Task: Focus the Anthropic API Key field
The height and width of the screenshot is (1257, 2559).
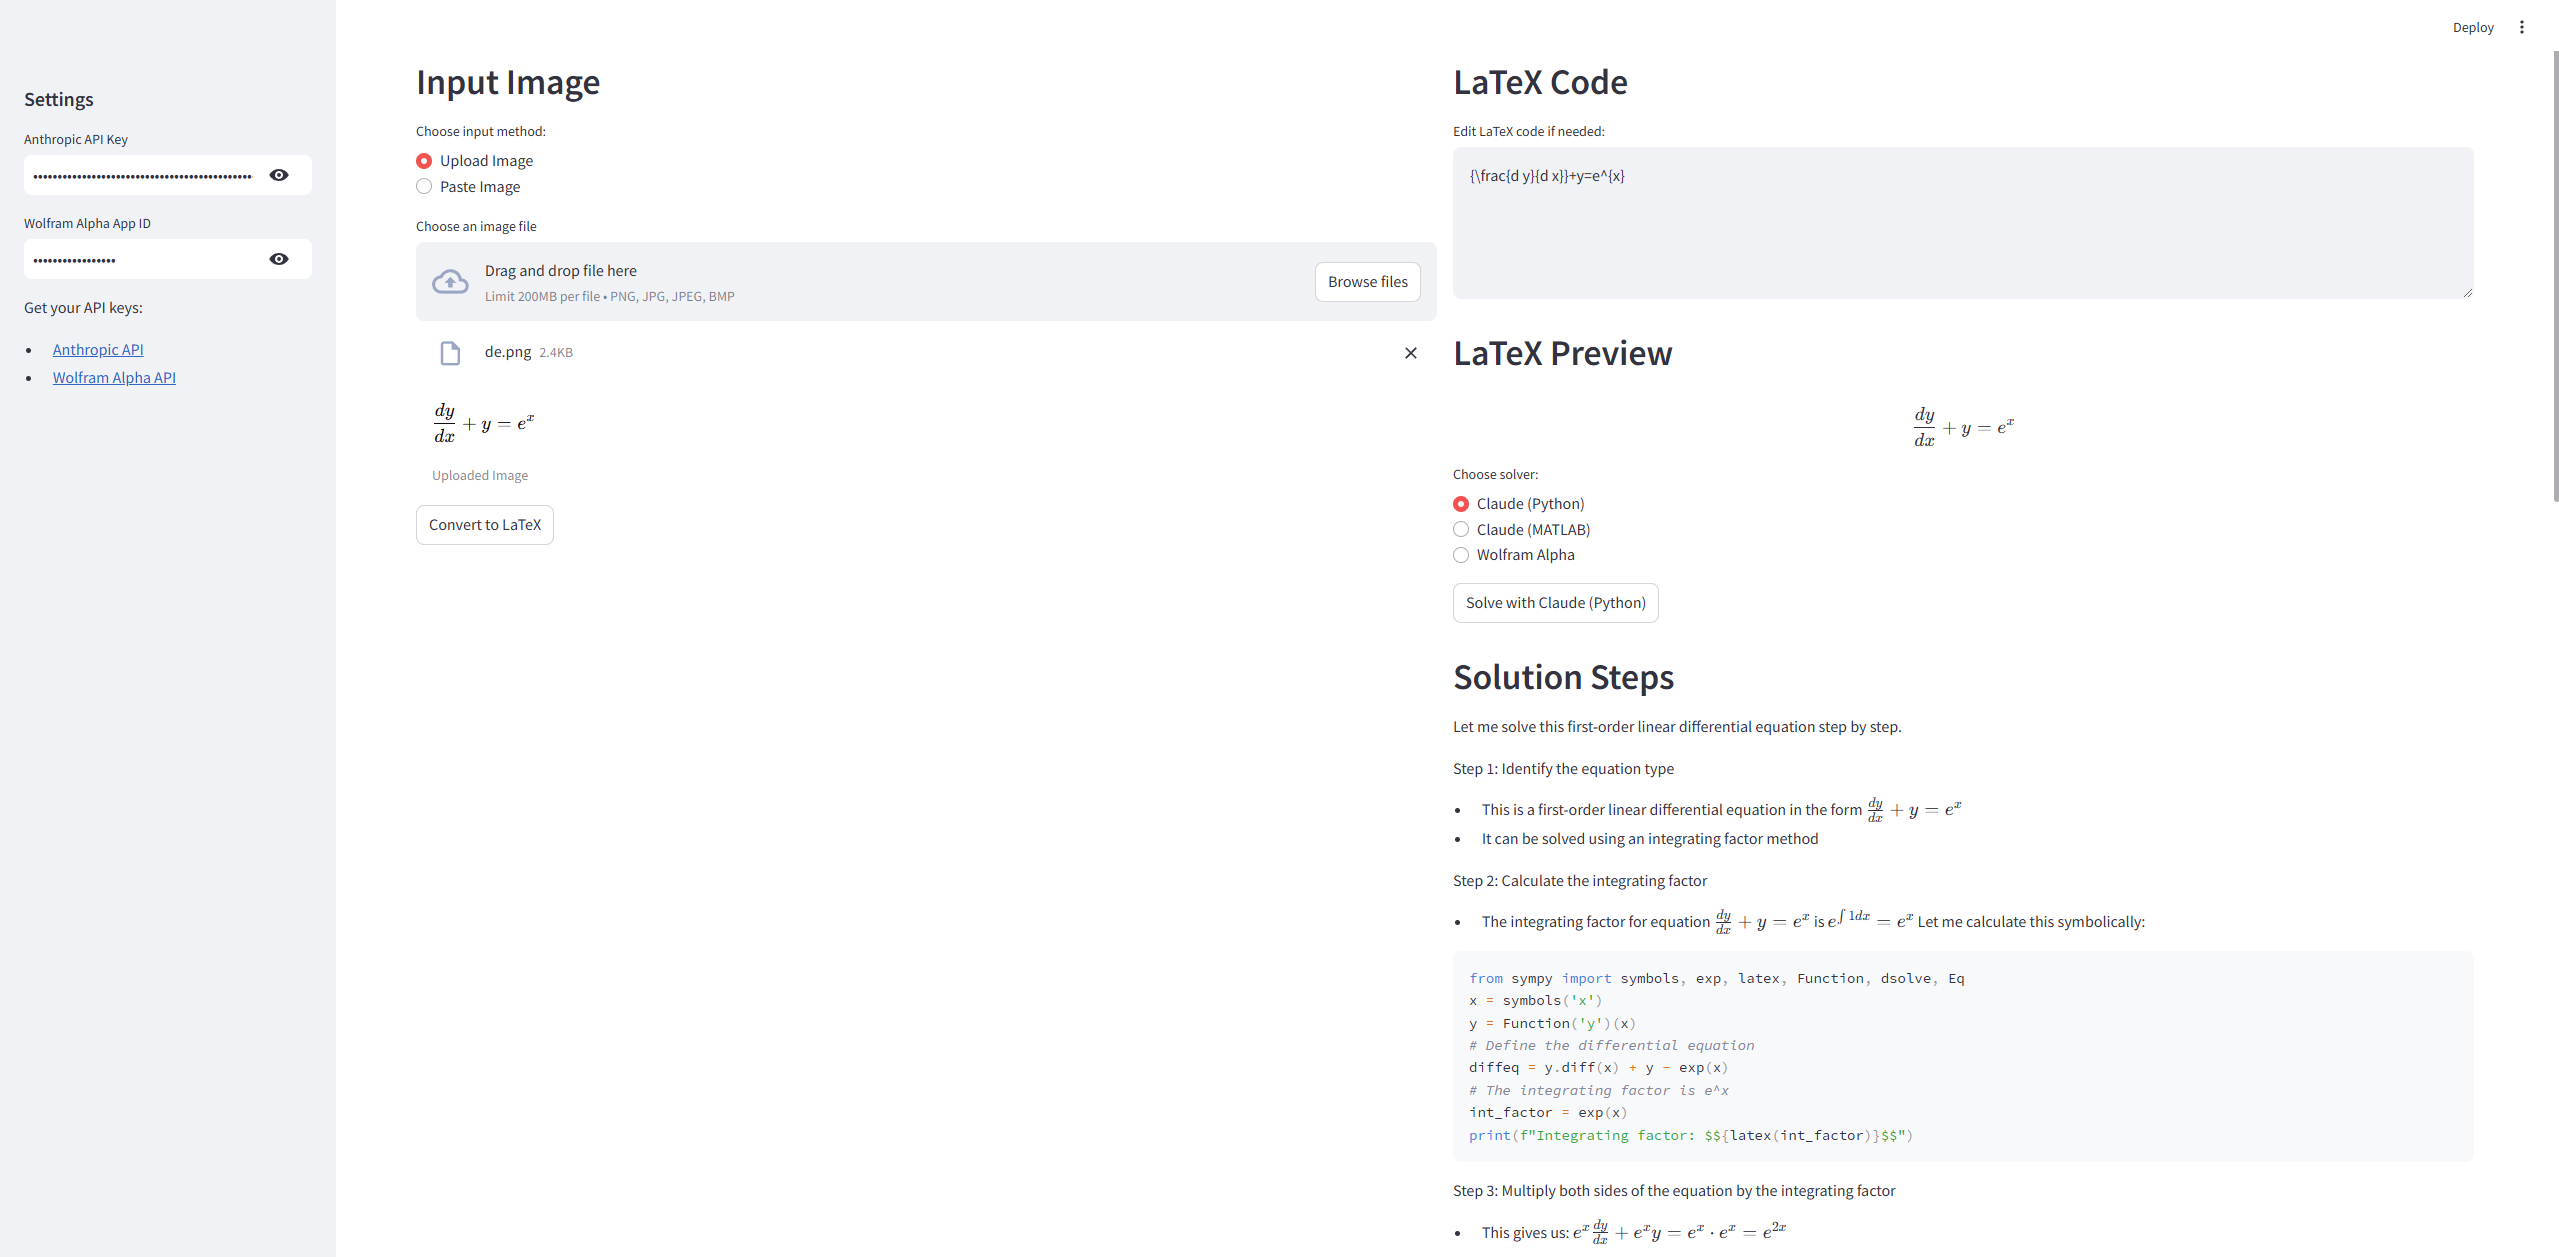Action: point(143,175)
